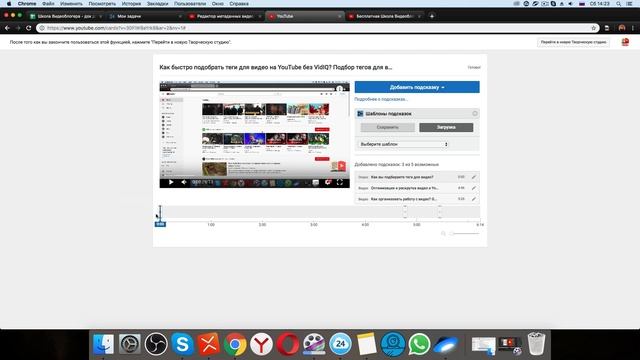
Task: Mute the video player volume
Action: point(184,182)
